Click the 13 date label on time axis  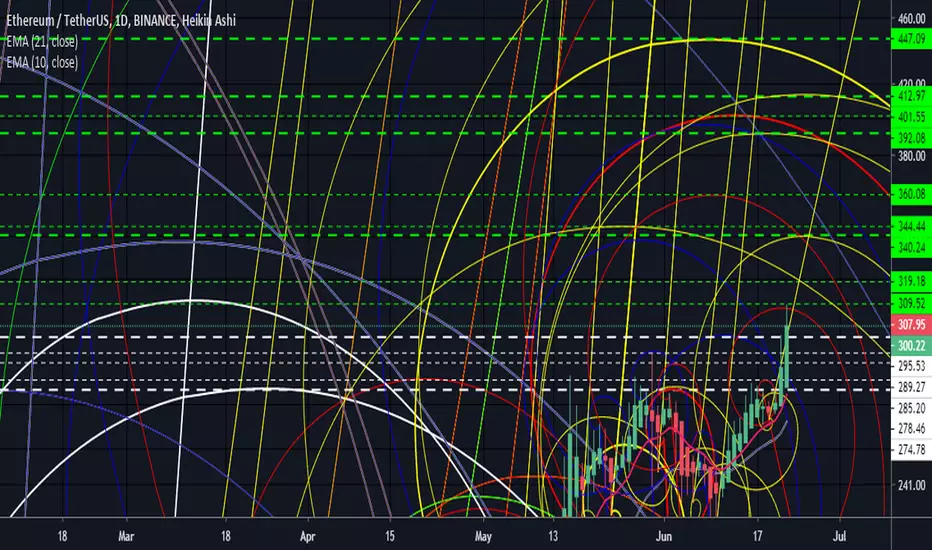click(553, 536)
